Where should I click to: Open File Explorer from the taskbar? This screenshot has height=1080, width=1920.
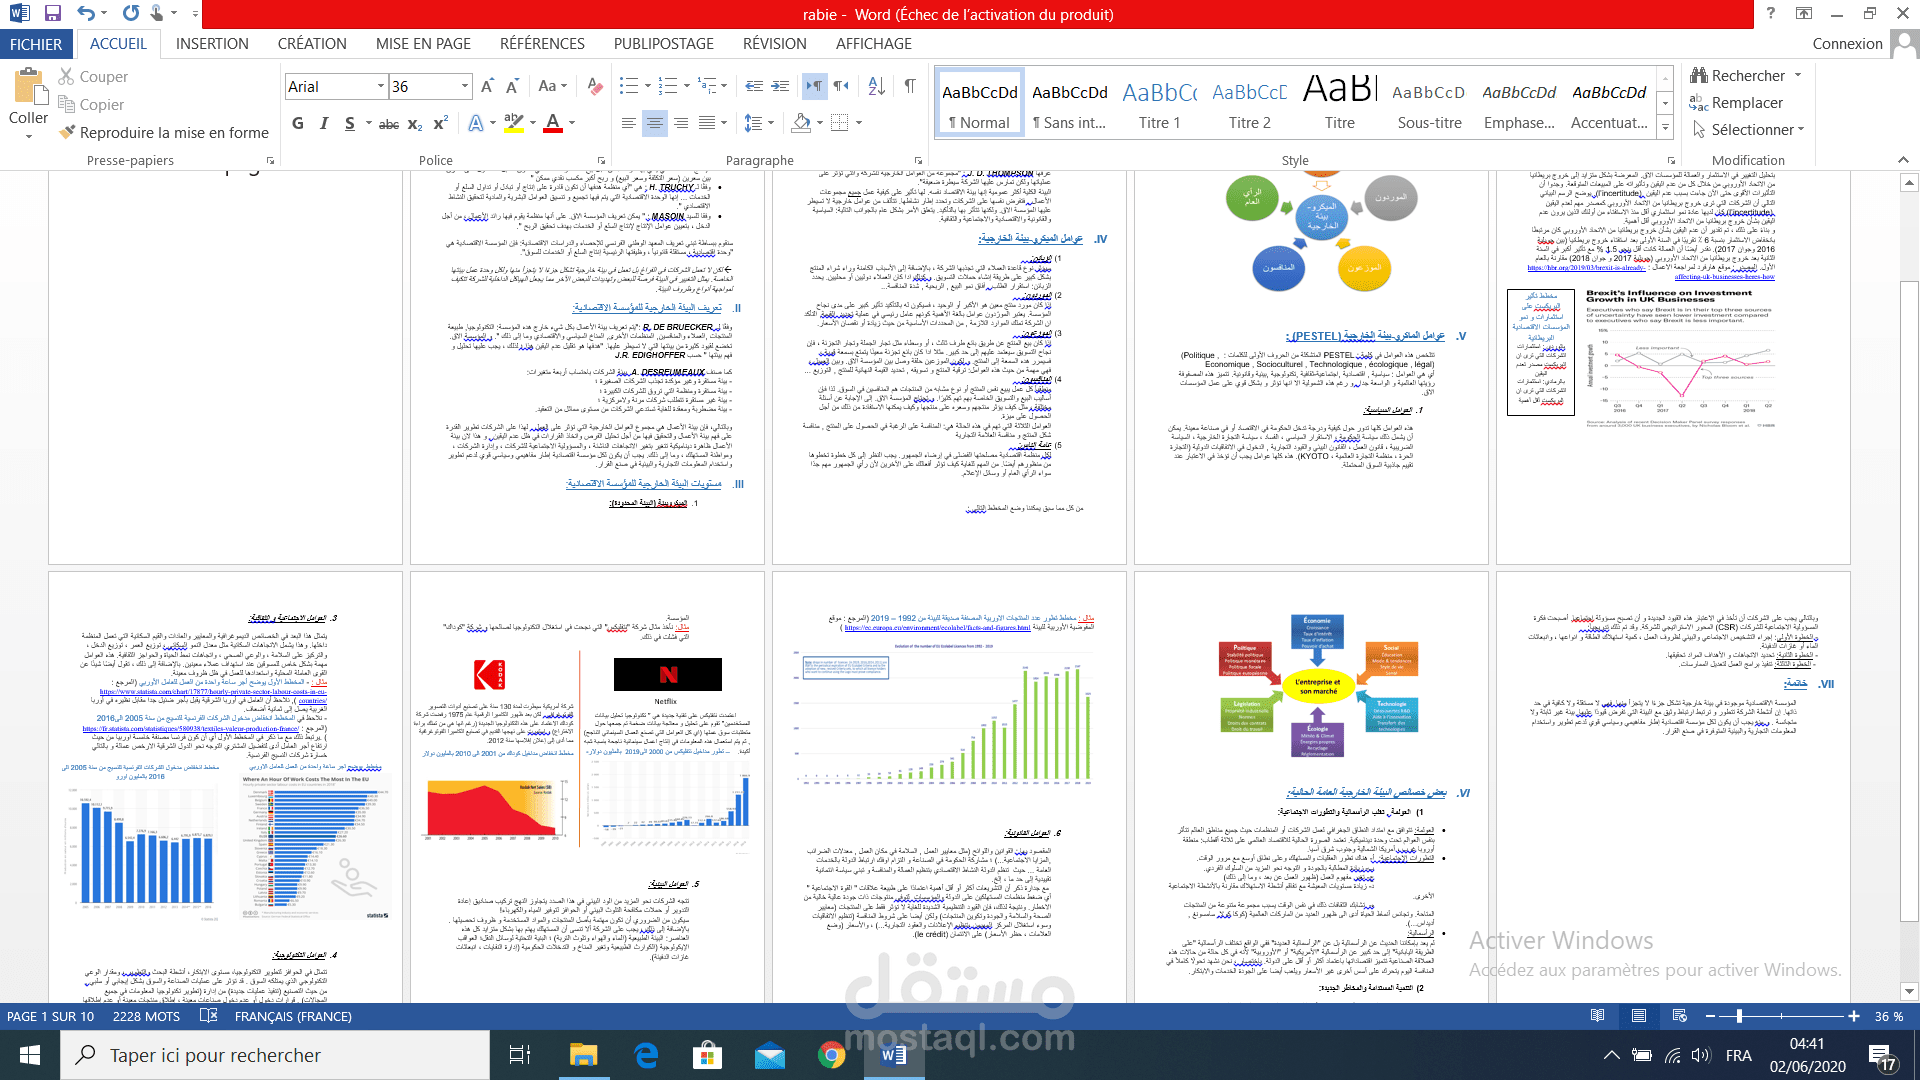[583, 1055]
